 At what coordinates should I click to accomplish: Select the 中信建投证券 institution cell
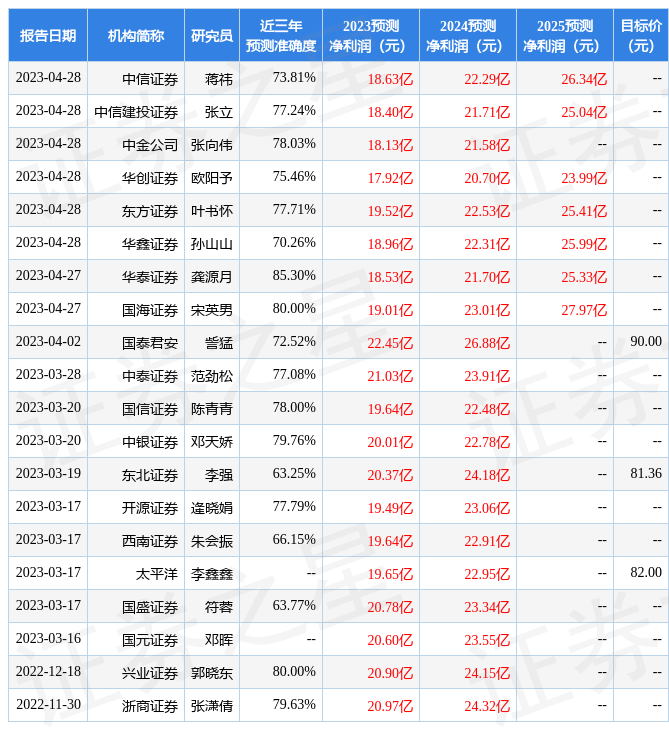(x=136, y=112)
